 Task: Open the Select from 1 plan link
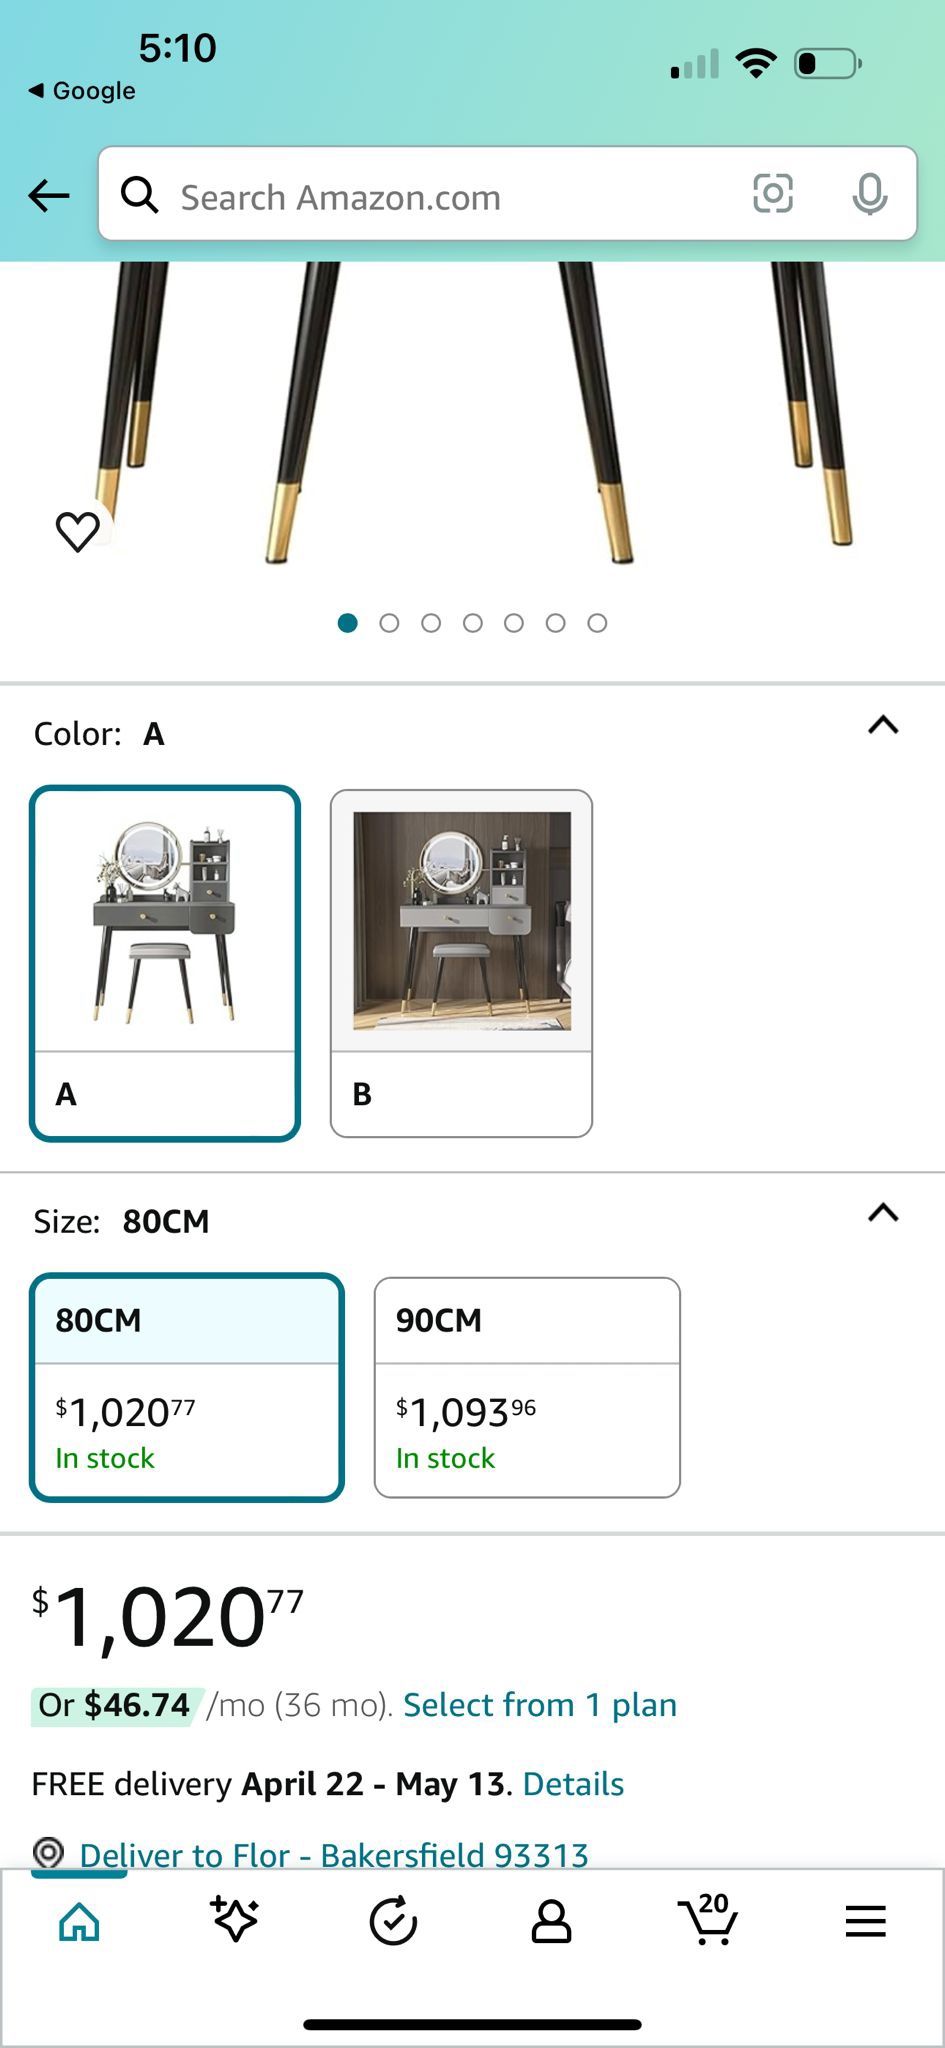click(x=540, y=1705)
